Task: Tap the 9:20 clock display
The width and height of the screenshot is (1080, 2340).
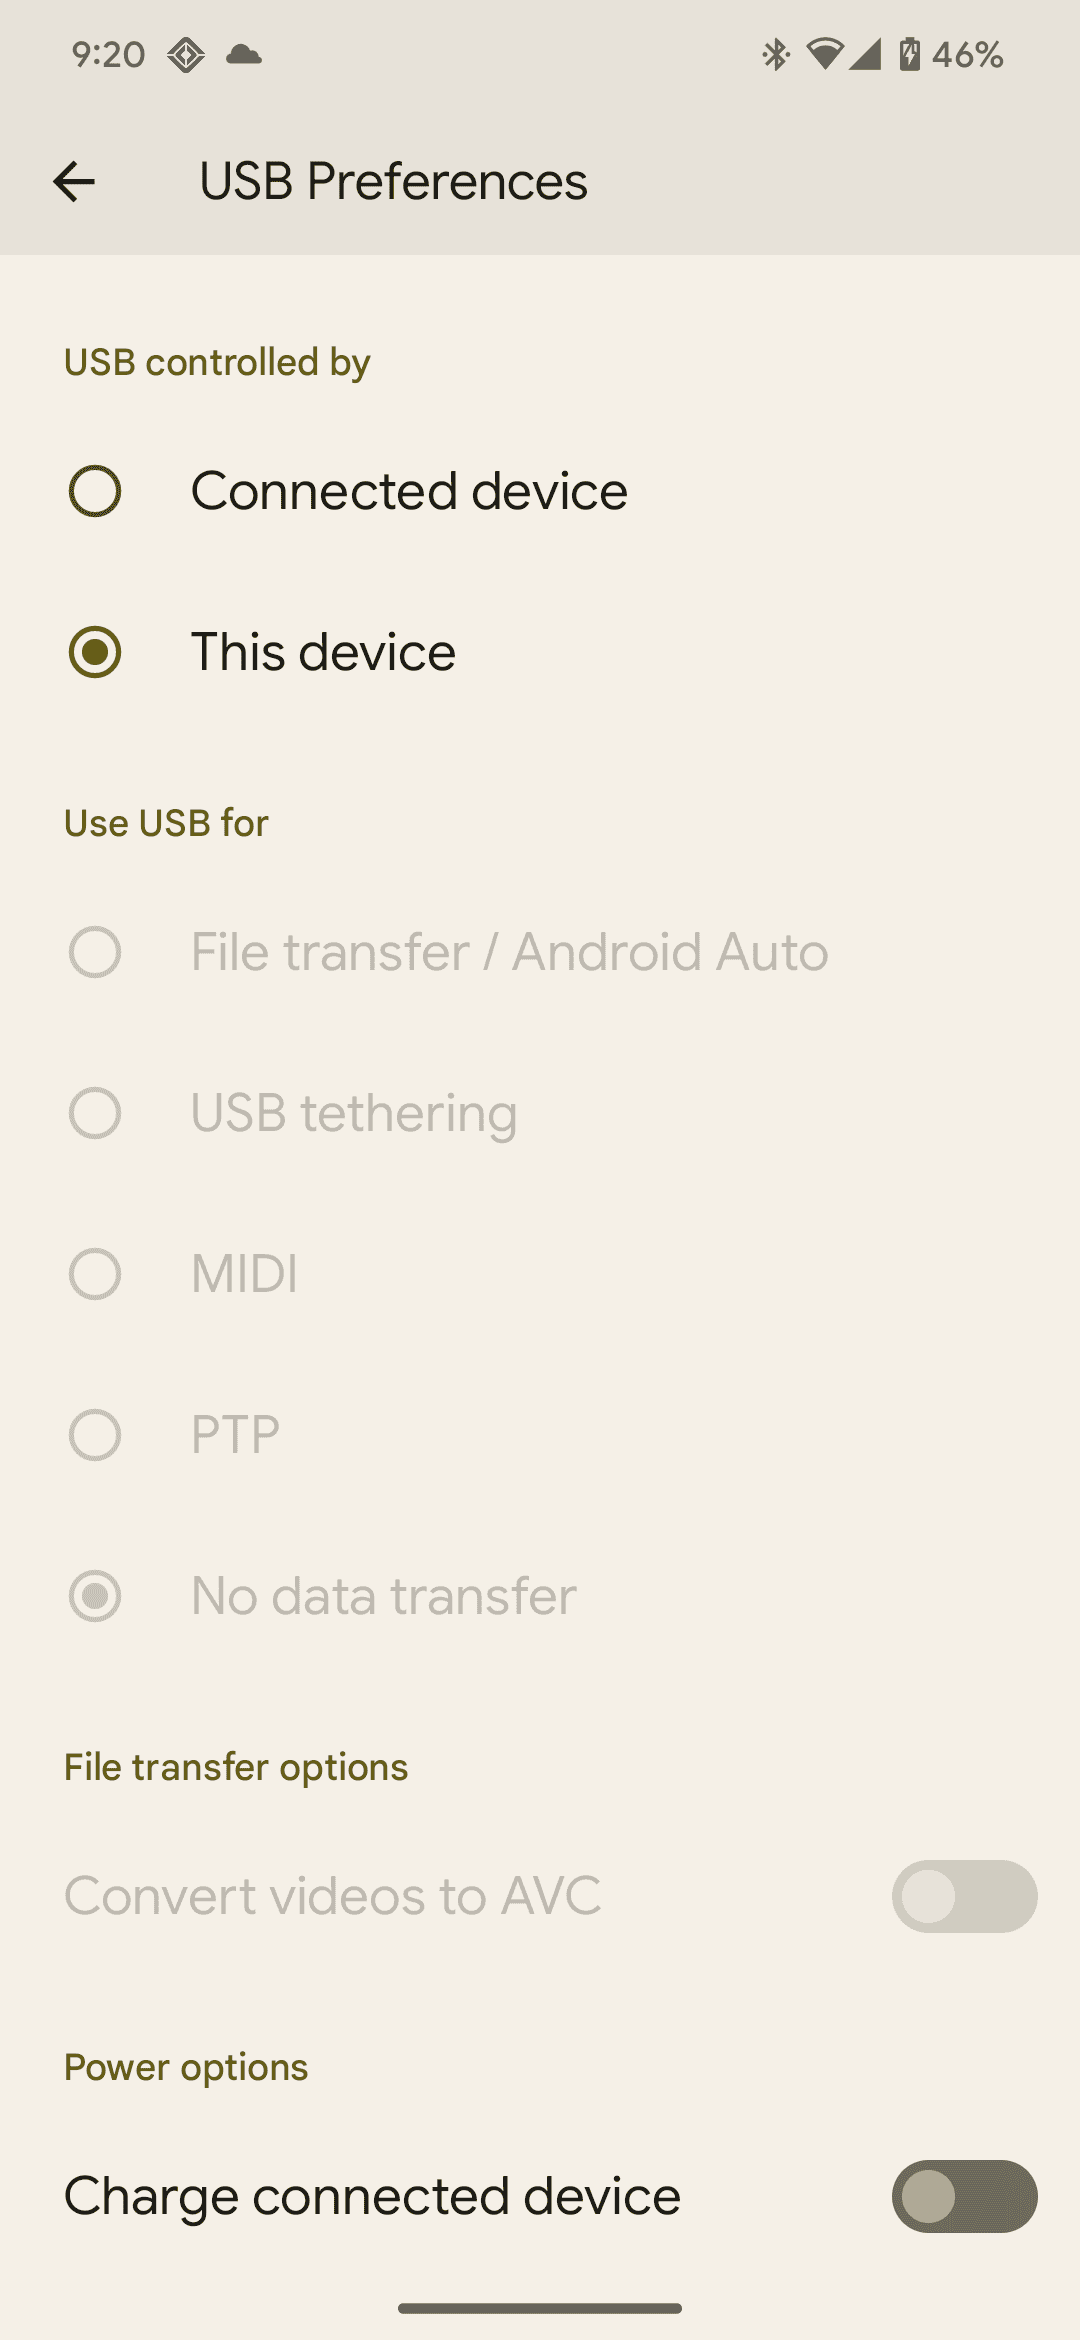Action: (108, 54)
